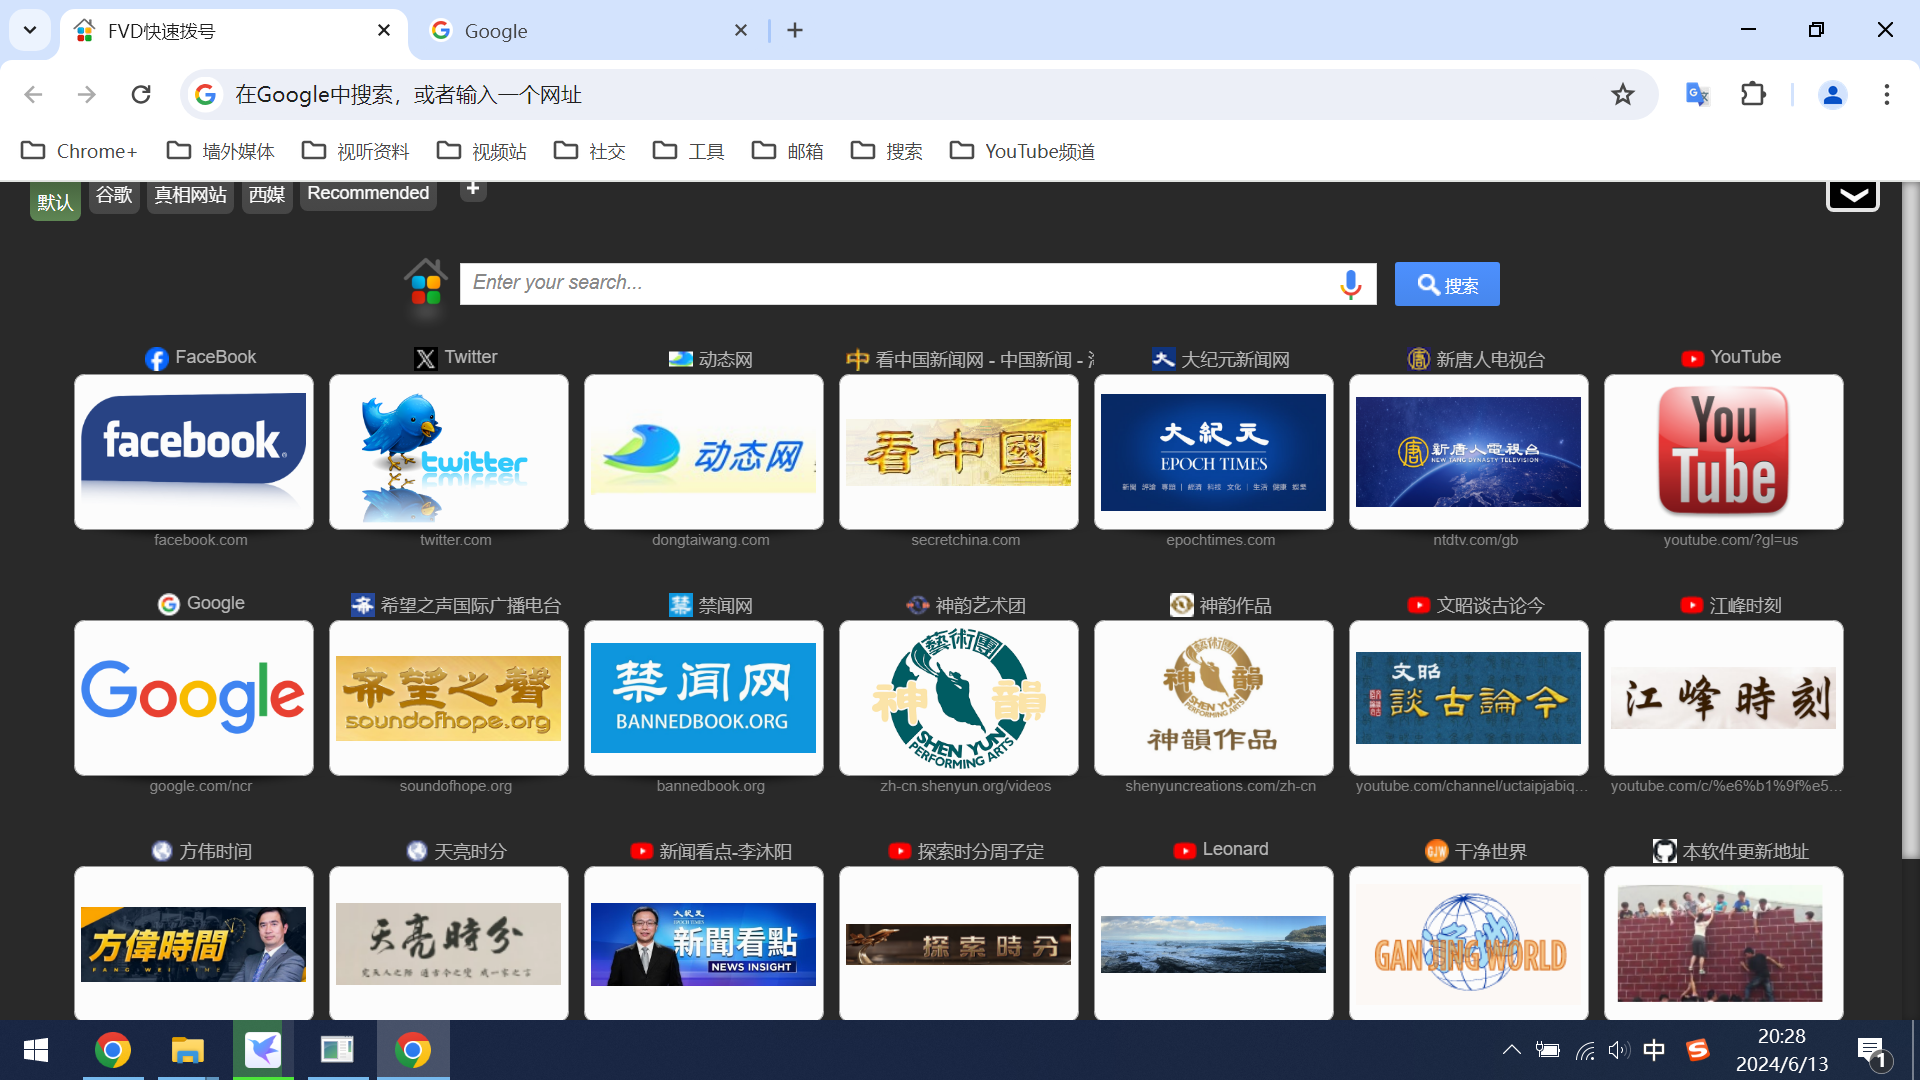Open the 墙外媒体 bookmark folder
The width and height of the screenshot is (1920, 1080).
point(221,151)
